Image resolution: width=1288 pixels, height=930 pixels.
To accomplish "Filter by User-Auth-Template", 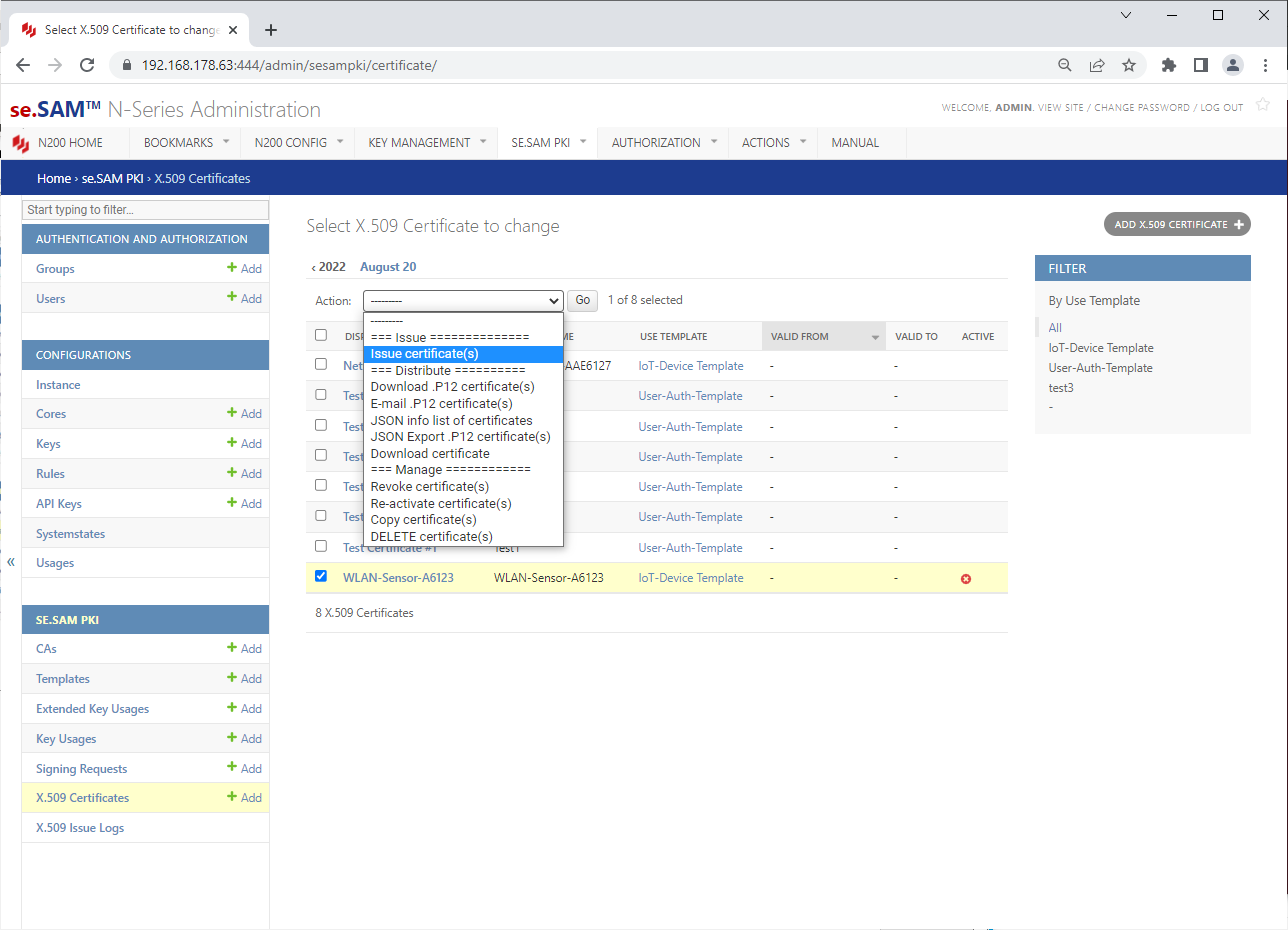I will point(1100,368).
